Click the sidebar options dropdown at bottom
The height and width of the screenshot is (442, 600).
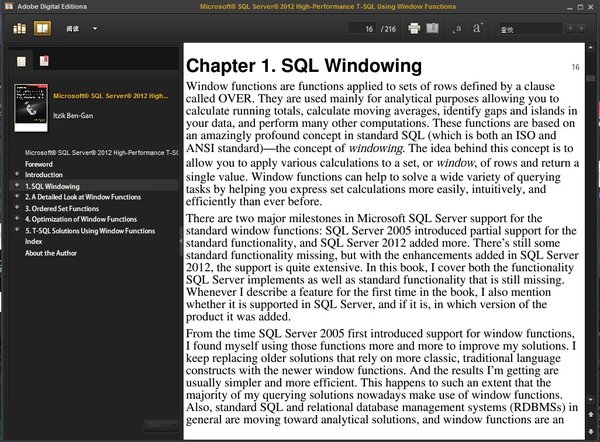coord(161,425)
